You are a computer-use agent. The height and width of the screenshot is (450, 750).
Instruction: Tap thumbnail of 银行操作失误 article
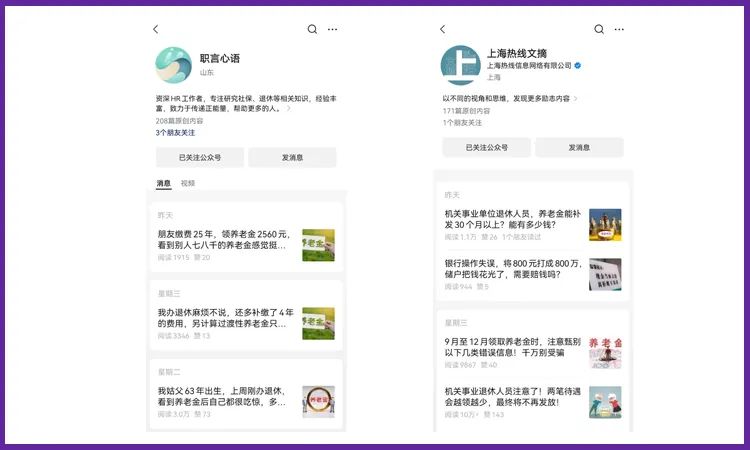coord(605,274)
